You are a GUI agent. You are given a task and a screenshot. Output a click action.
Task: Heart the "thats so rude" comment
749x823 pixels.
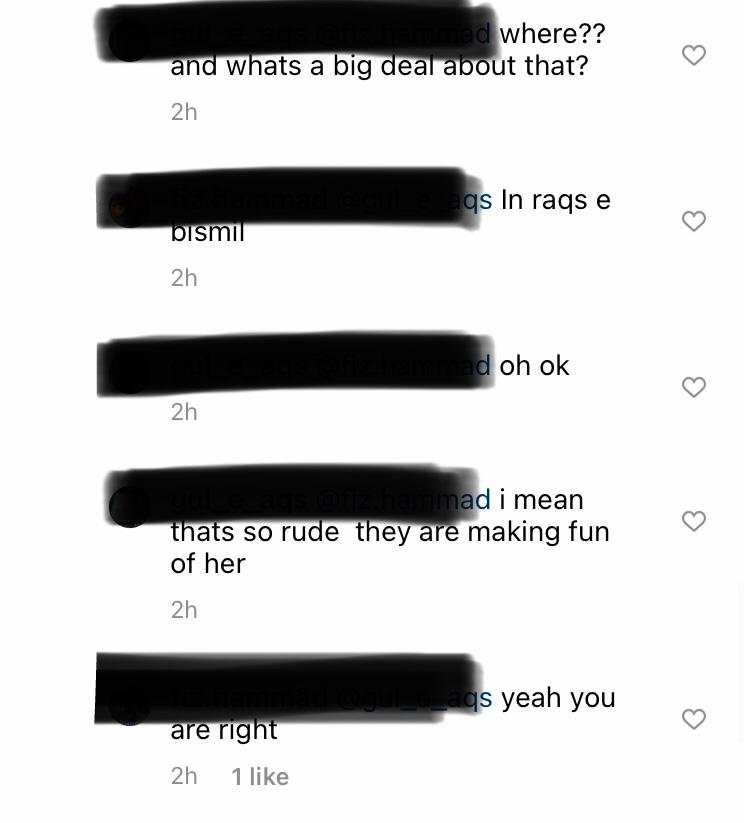(x=693, y=521)
